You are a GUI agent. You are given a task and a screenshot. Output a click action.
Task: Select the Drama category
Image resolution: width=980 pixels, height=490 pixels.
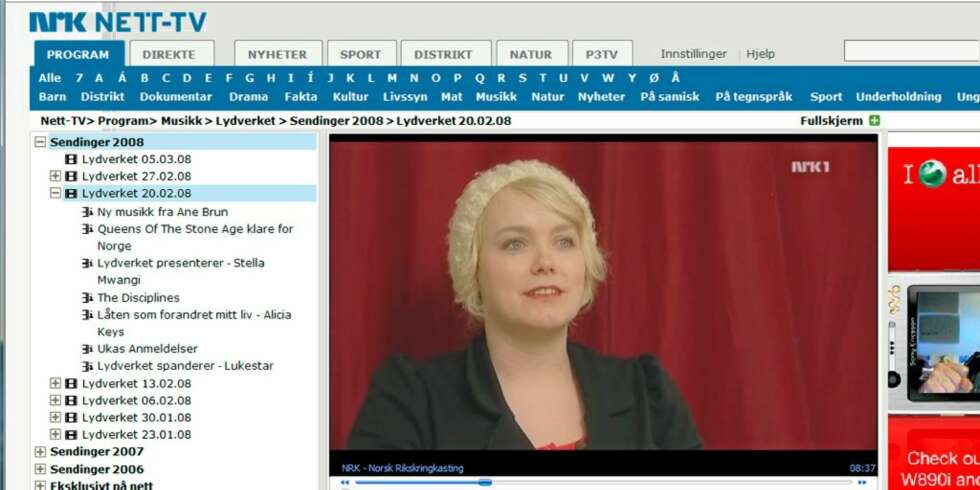249,97
